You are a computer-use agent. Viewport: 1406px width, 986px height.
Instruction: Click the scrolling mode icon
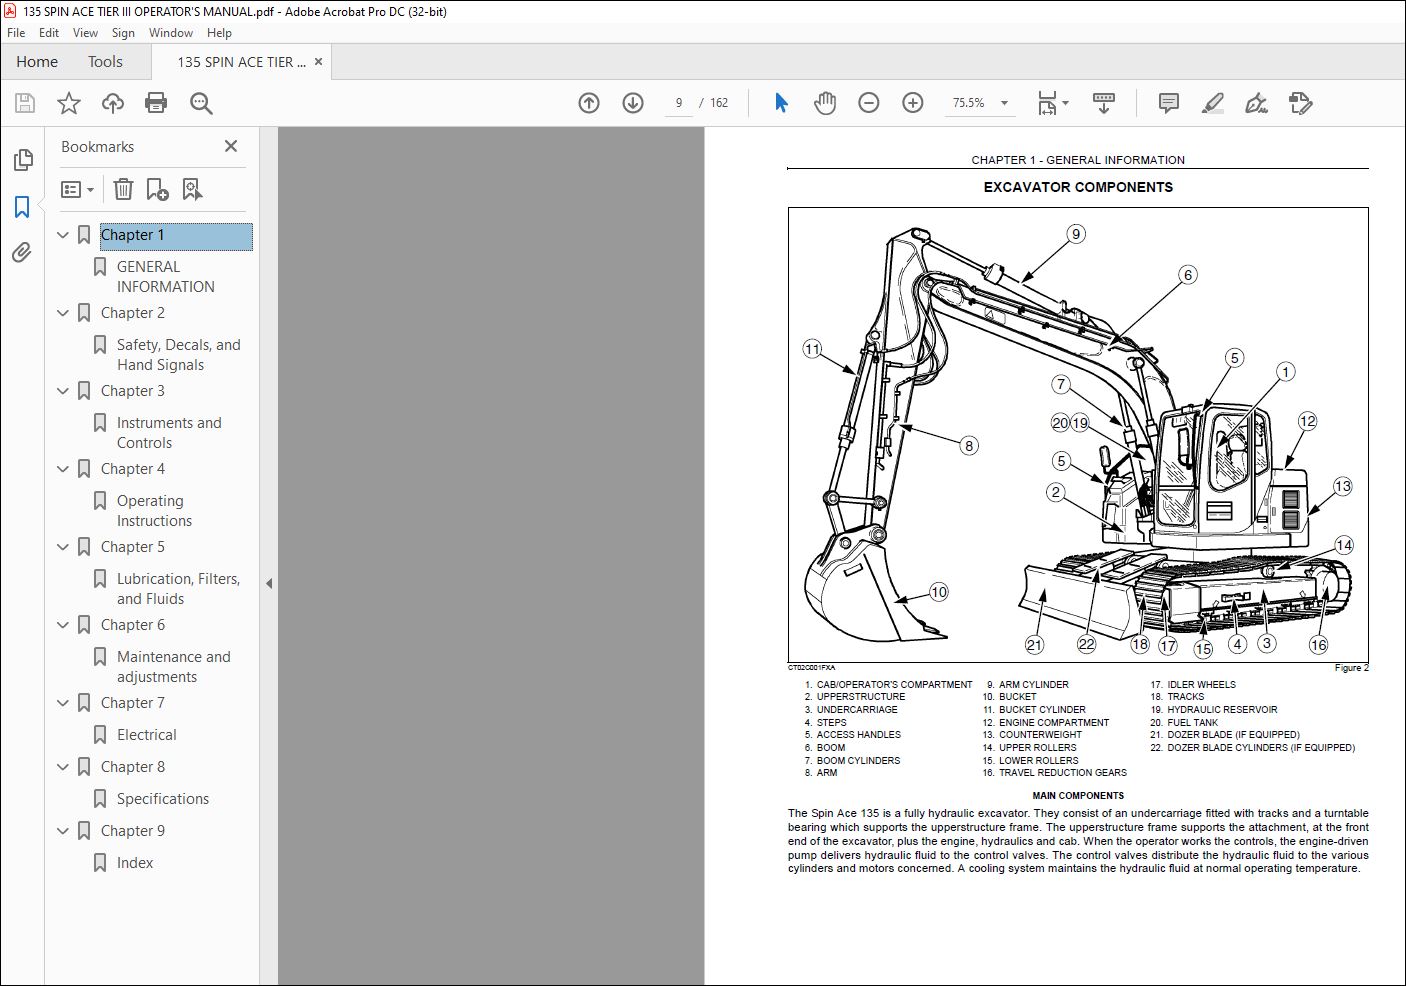click(x=1104, y=103)
